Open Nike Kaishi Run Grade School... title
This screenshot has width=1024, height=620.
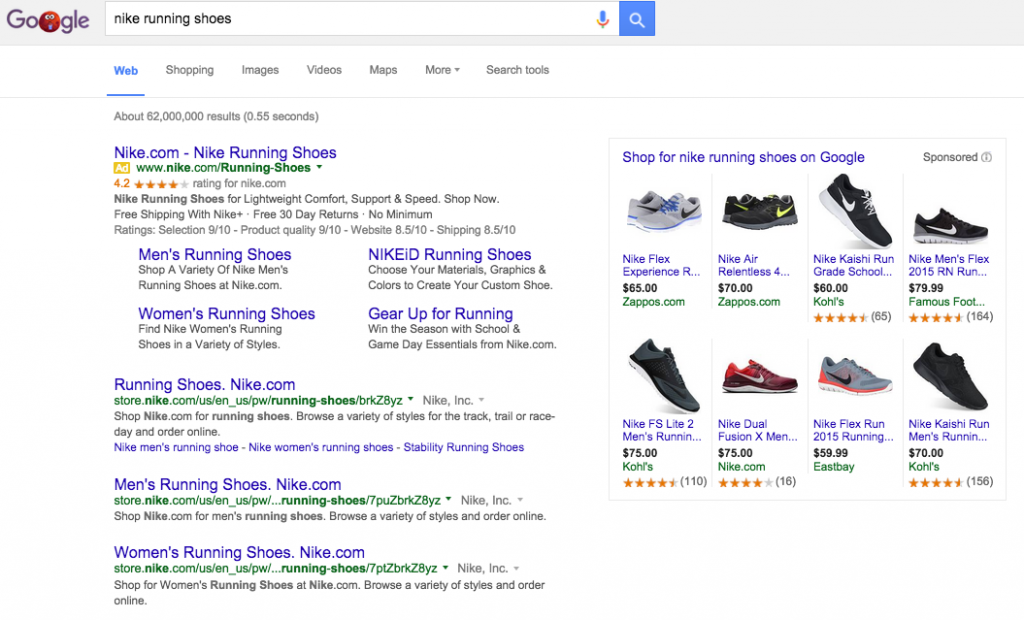pos(854,265)
